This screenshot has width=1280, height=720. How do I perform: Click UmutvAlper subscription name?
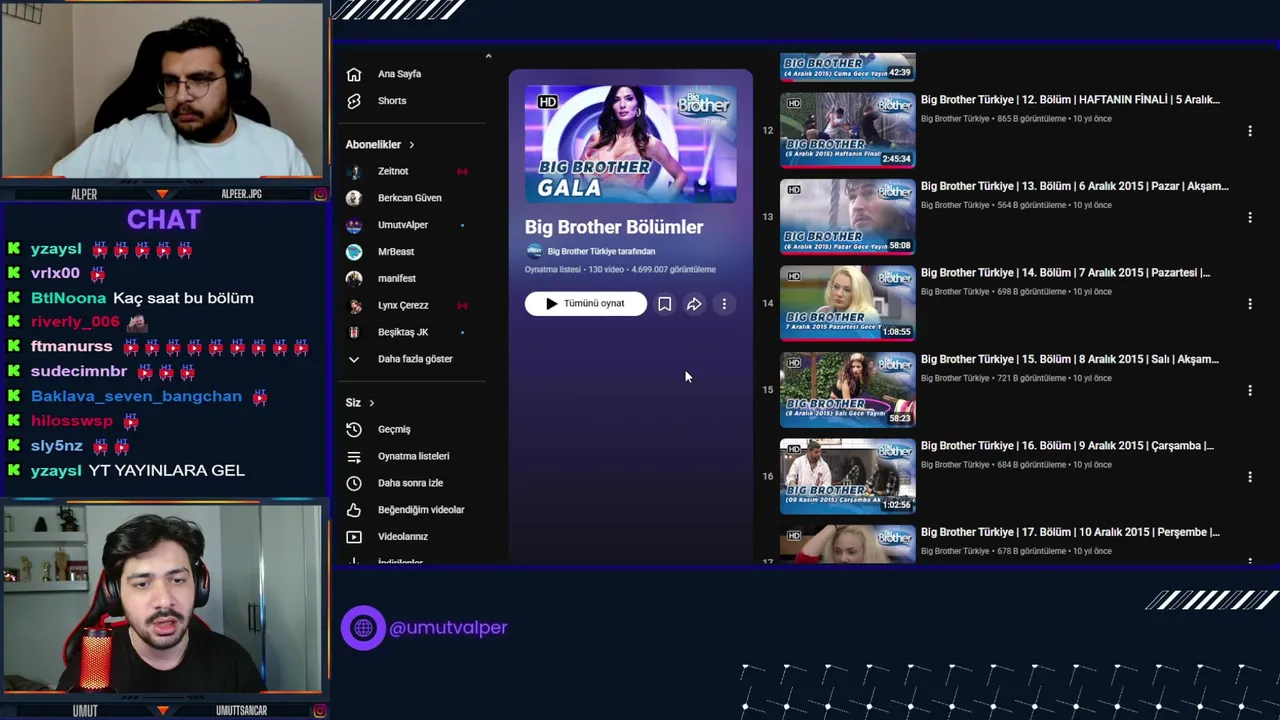[x=403, y=225]
